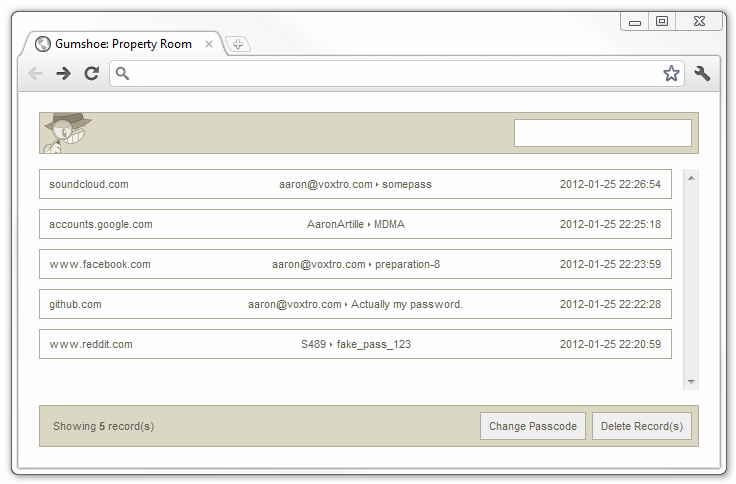
Task: Click the browser back arrow
Action: click(36, 73)
